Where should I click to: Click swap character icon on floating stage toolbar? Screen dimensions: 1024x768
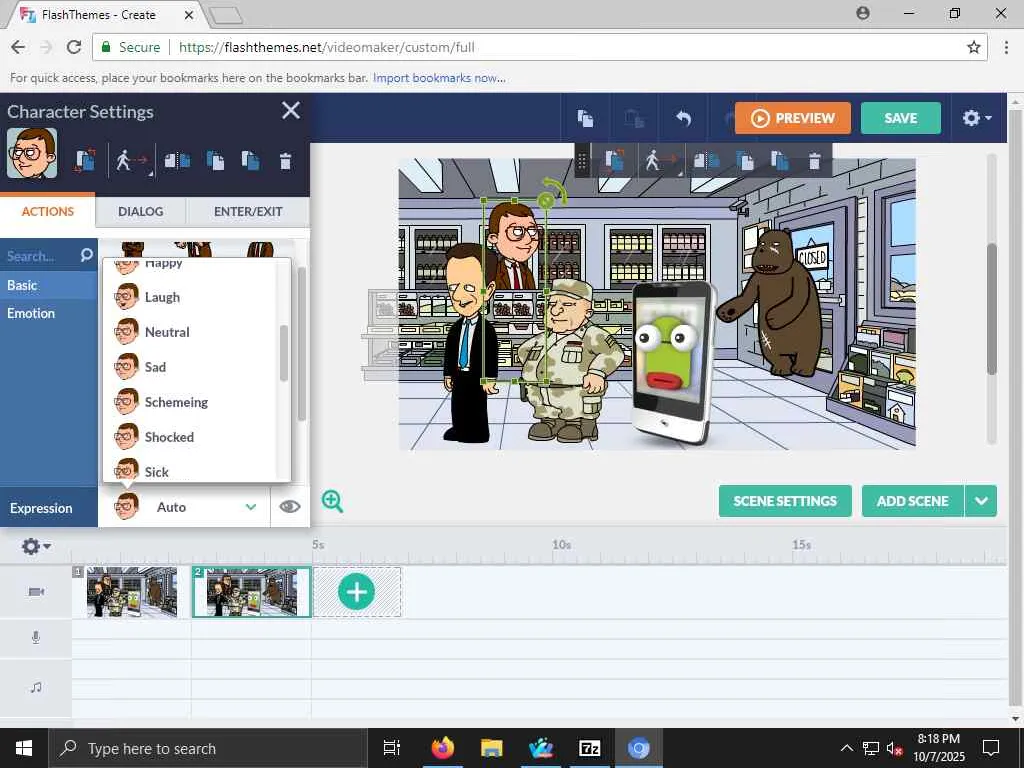click(x=614, y=161)
